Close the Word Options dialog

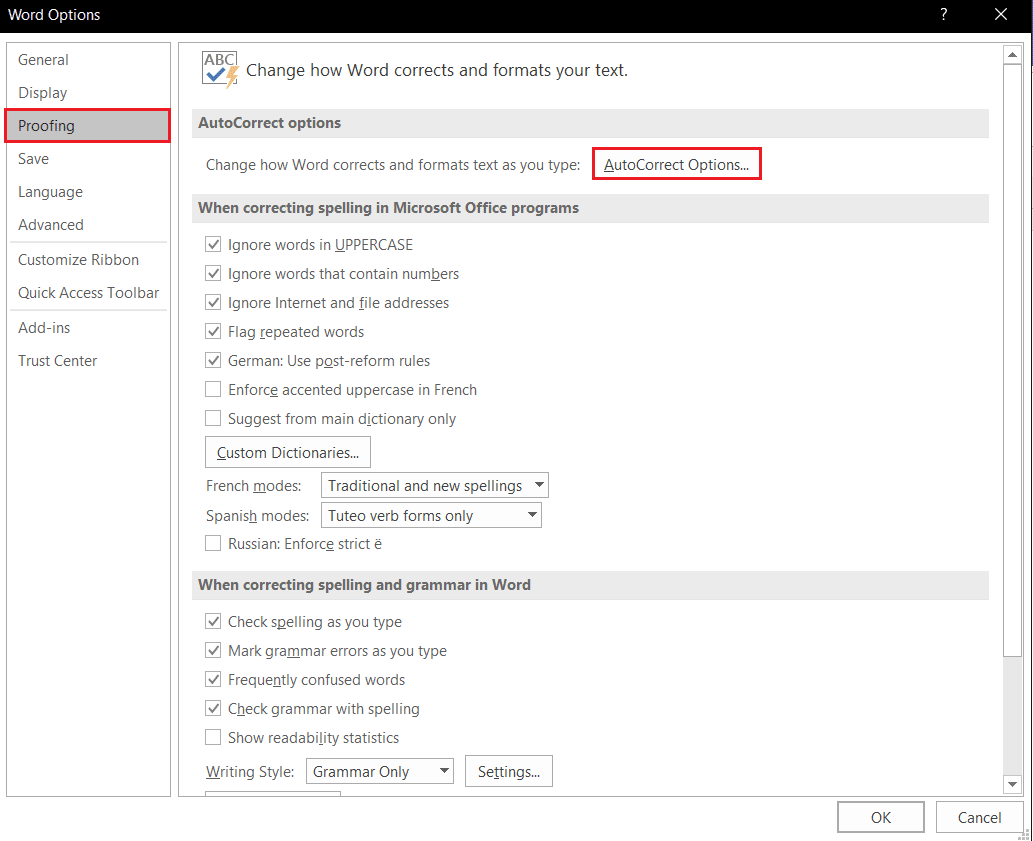1001,14
